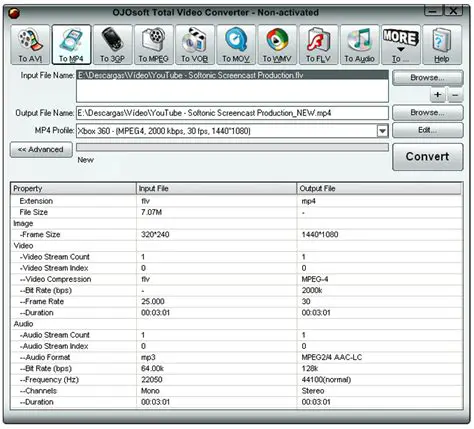Select the Audio group row
The width and height of the screenshot is (474, 429).
coord(236,324)
